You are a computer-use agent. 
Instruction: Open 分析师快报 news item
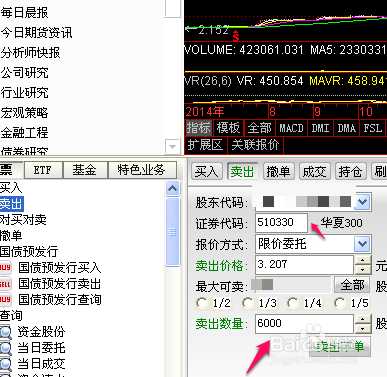pyautogui.click(x=30, y=53)
